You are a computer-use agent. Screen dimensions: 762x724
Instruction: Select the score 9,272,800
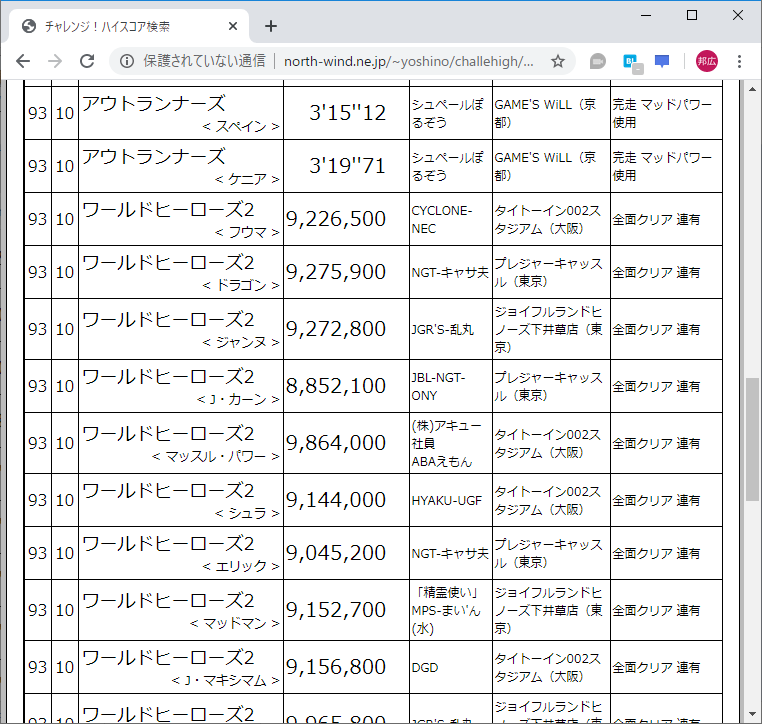pos(336,329)
